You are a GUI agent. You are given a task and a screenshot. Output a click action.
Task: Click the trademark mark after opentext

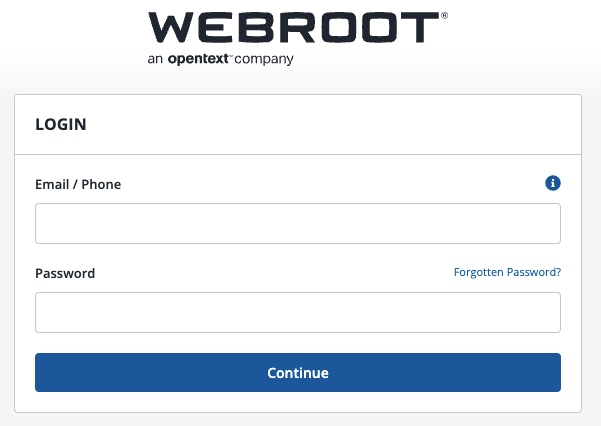pyautogui.click(x=231, y=55)
